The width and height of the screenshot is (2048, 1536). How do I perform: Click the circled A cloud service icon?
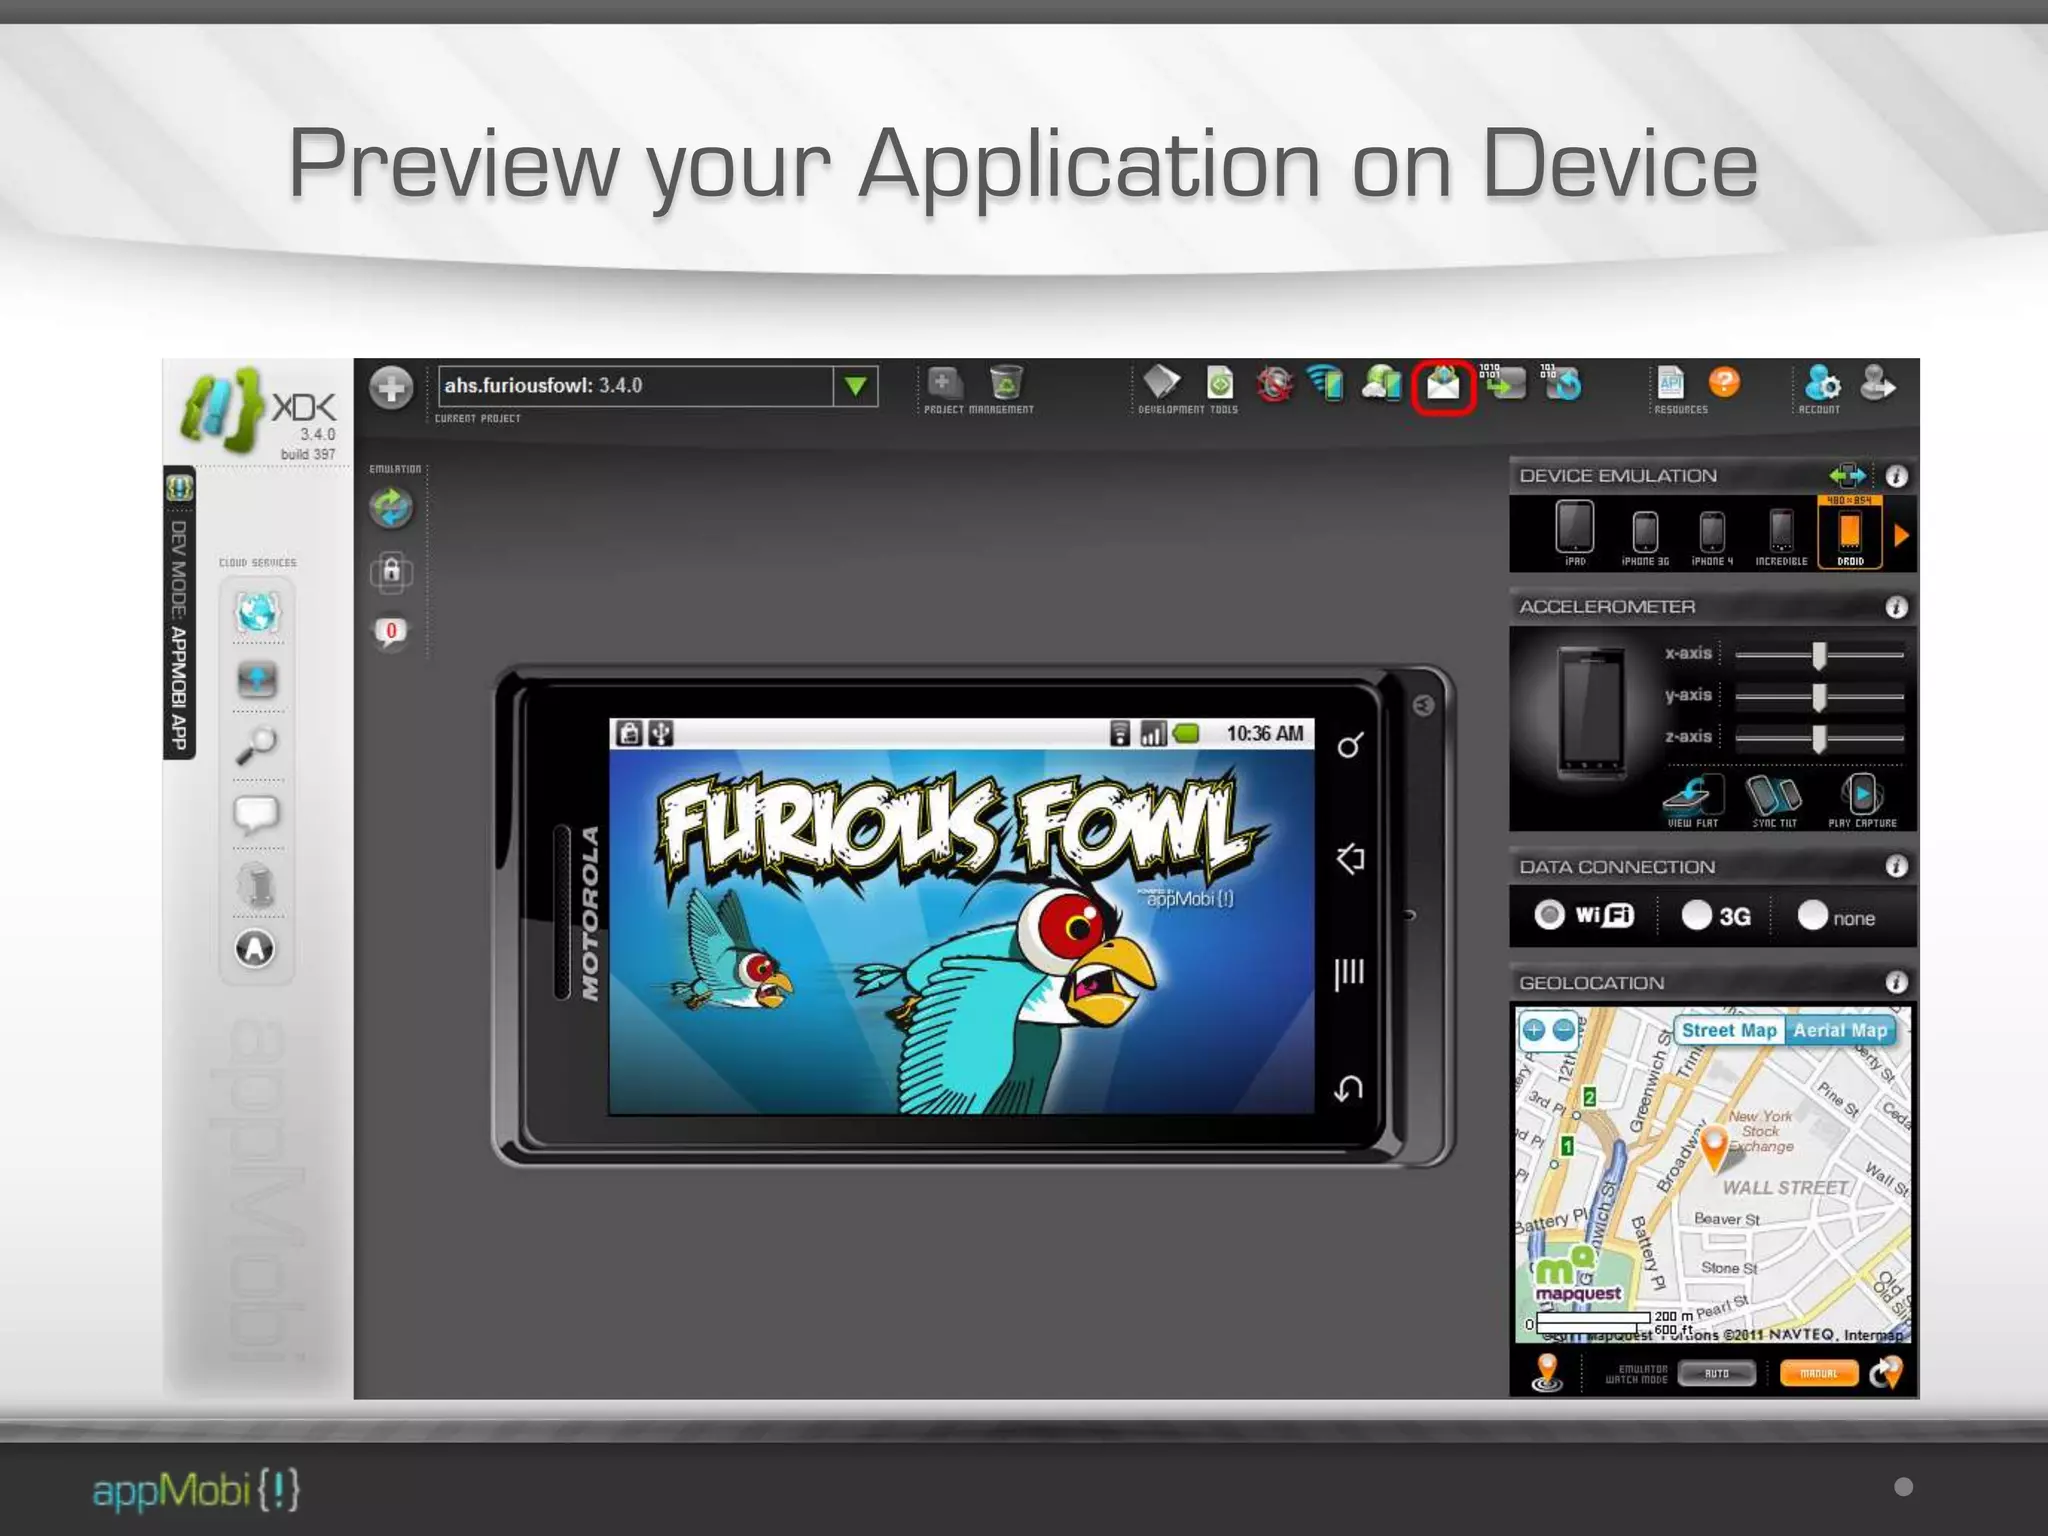point(255,948)
